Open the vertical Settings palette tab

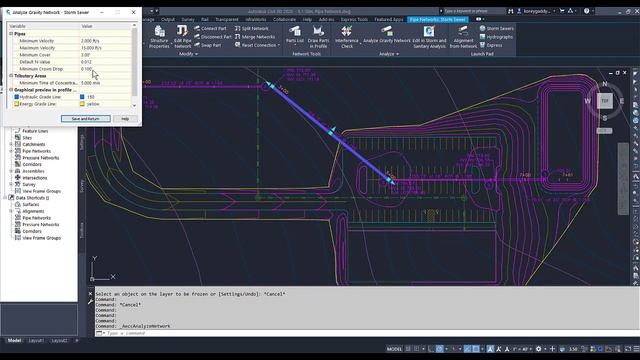click(82, 142)
